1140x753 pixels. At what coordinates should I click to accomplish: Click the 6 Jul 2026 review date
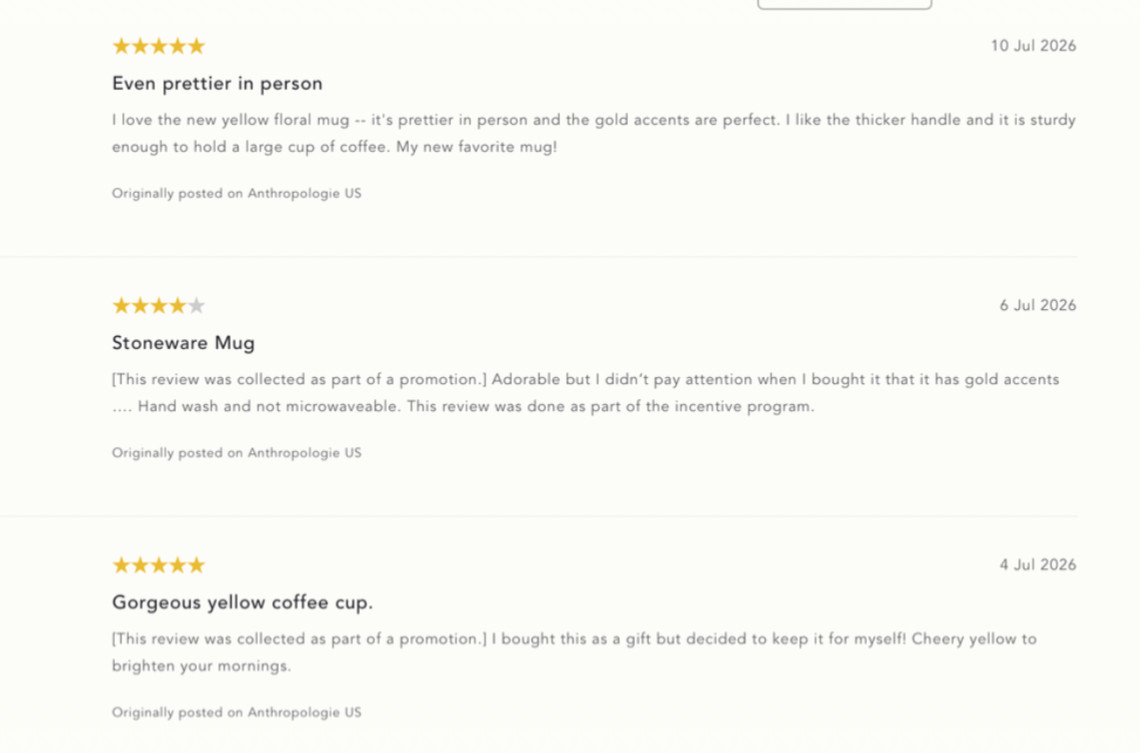click(x=1037, y=305)
